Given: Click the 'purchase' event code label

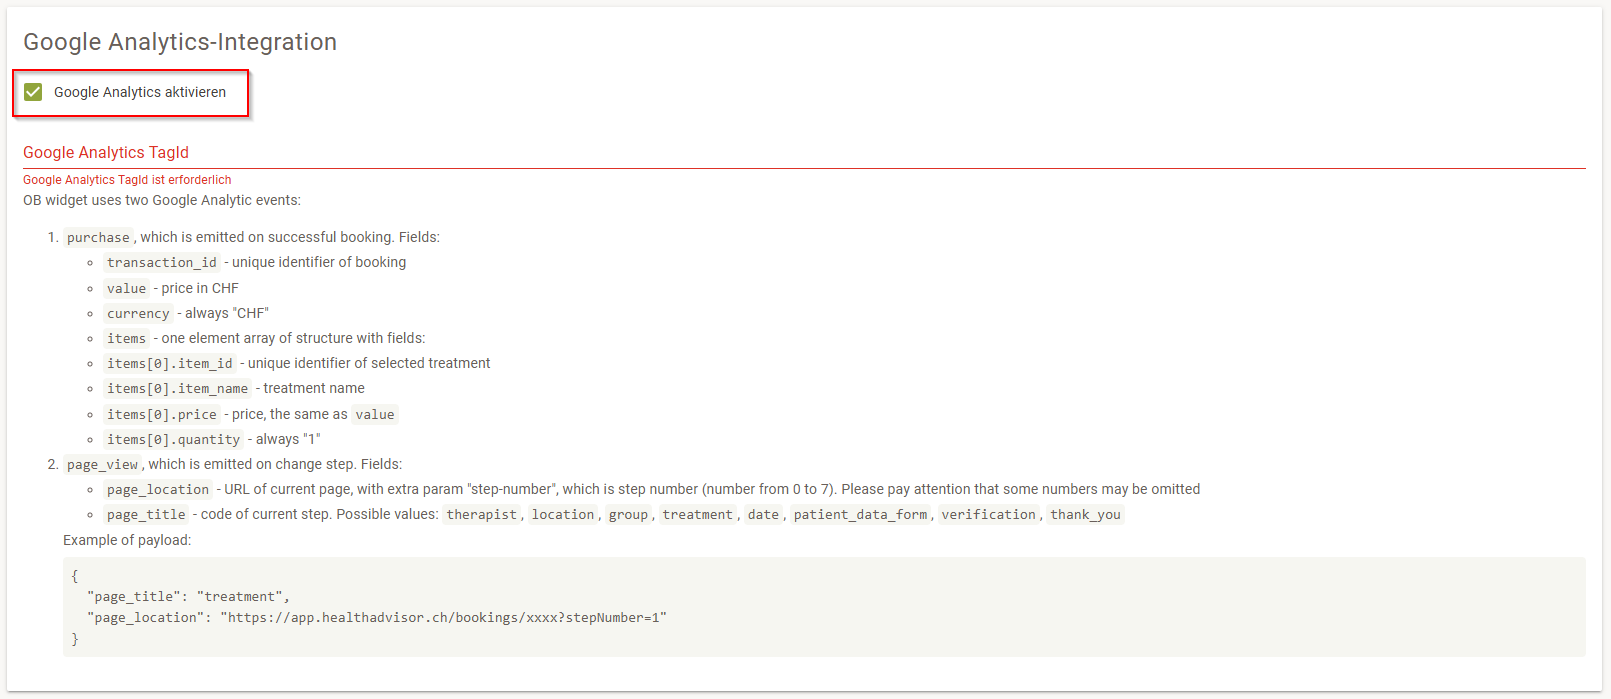Looking at the screenshot, I should 98,237.
